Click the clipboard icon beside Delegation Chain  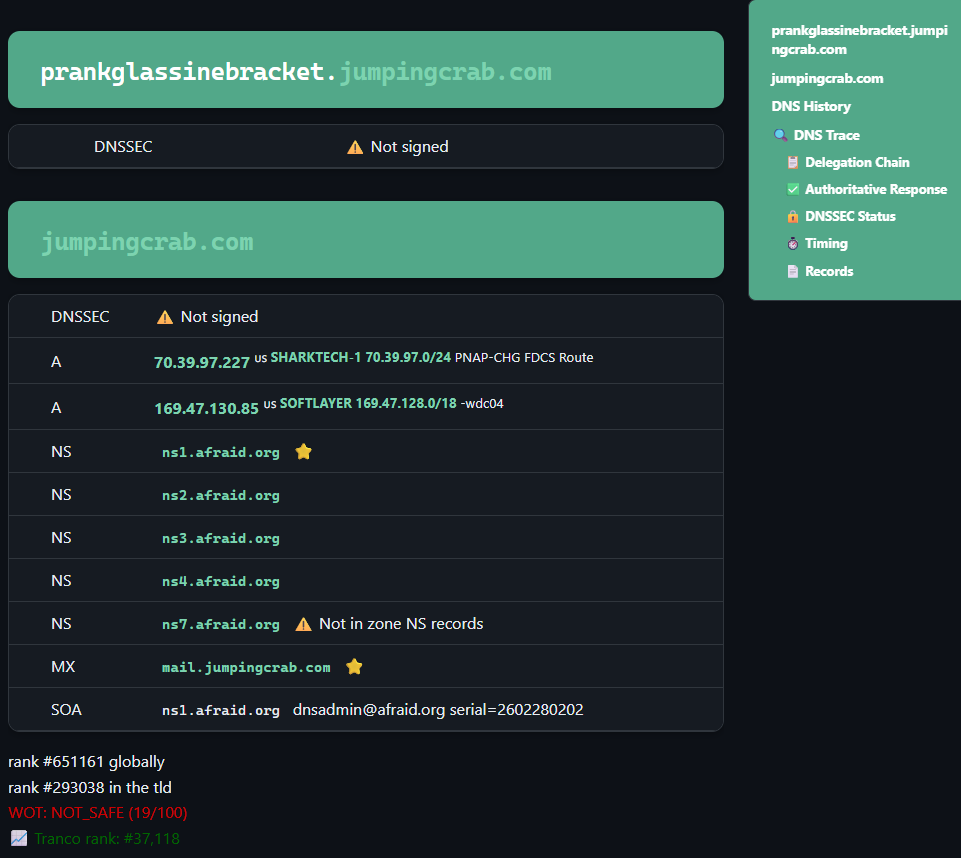793,162
